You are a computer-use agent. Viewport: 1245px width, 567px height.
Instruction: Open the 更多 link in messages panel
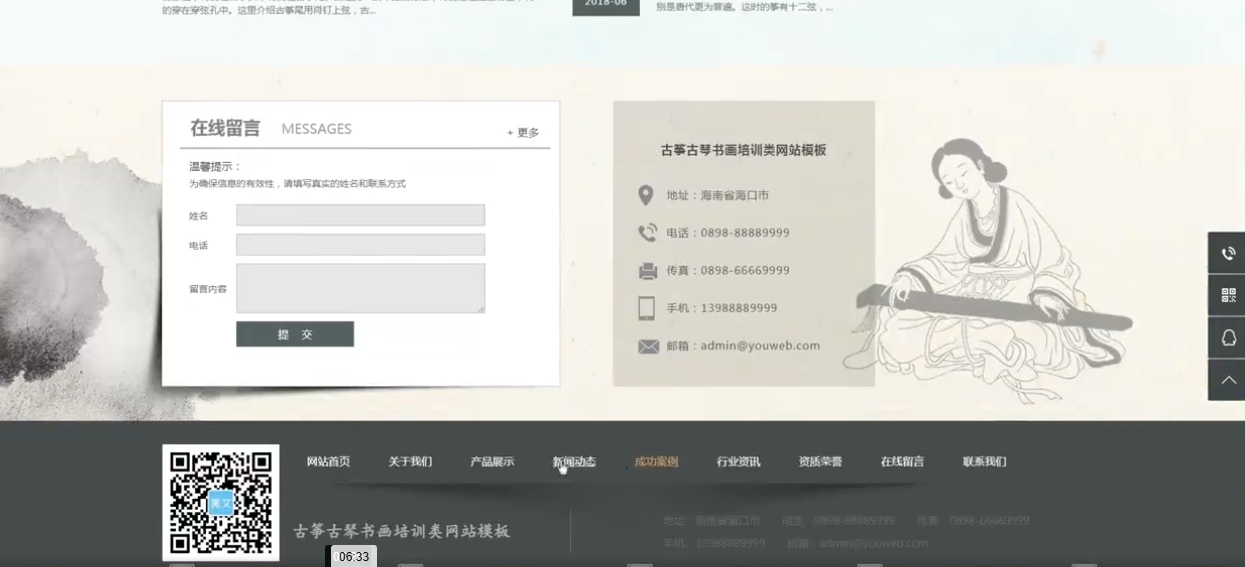coord(523,132)
